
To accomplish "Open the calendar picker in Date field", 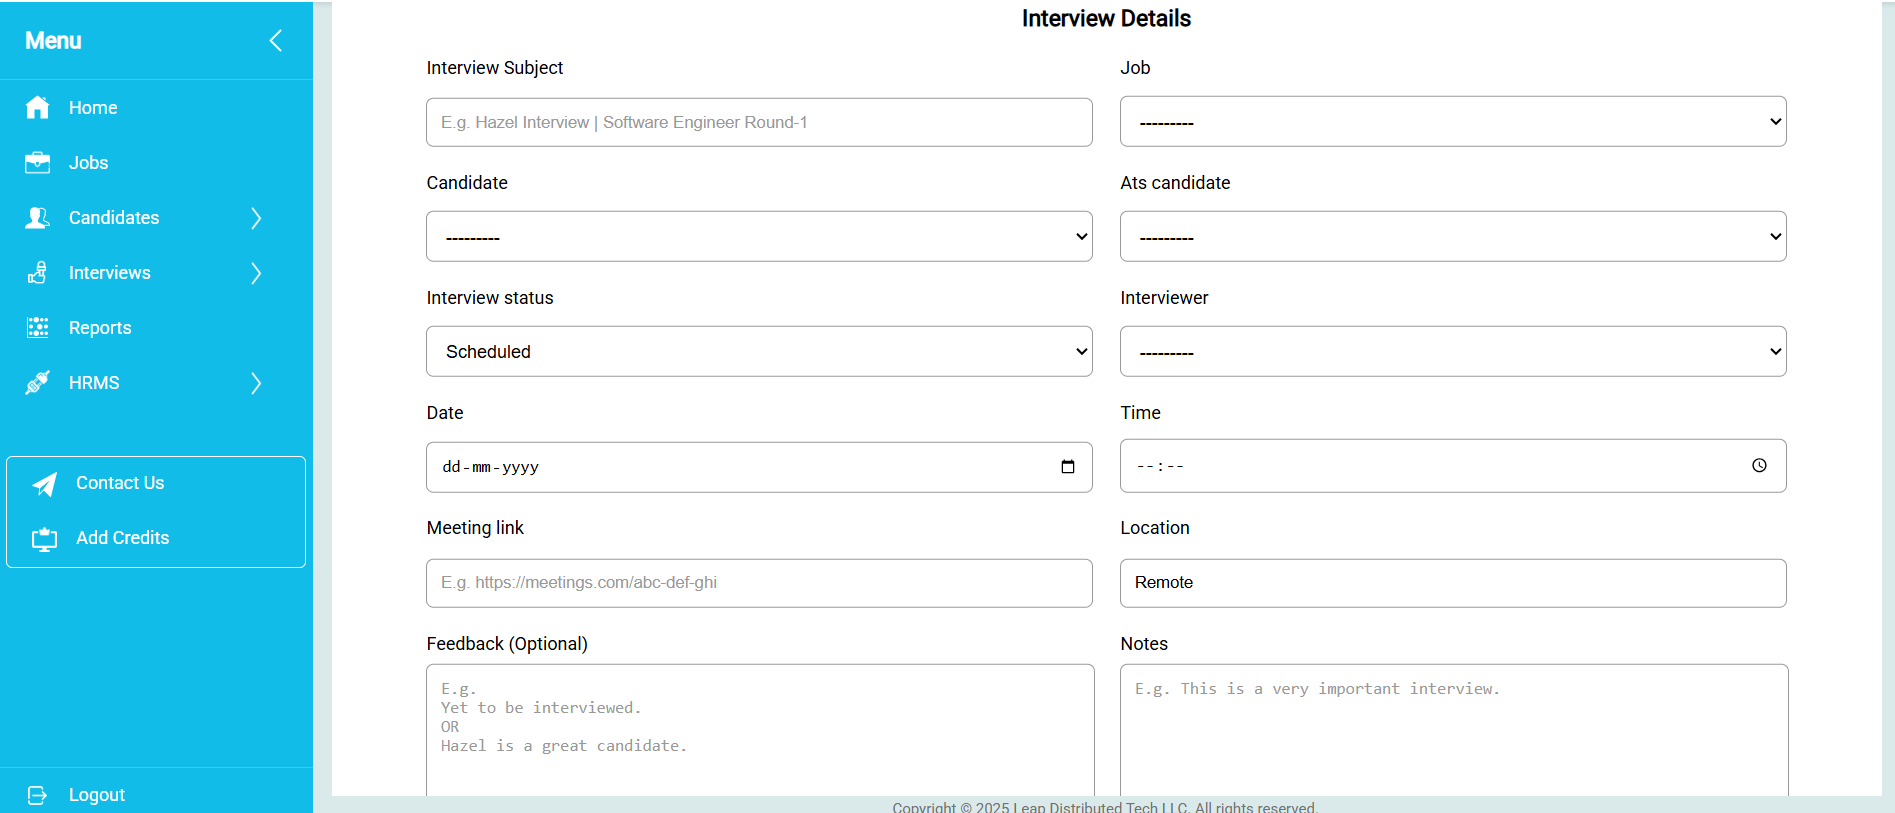I will [1067, 467].
